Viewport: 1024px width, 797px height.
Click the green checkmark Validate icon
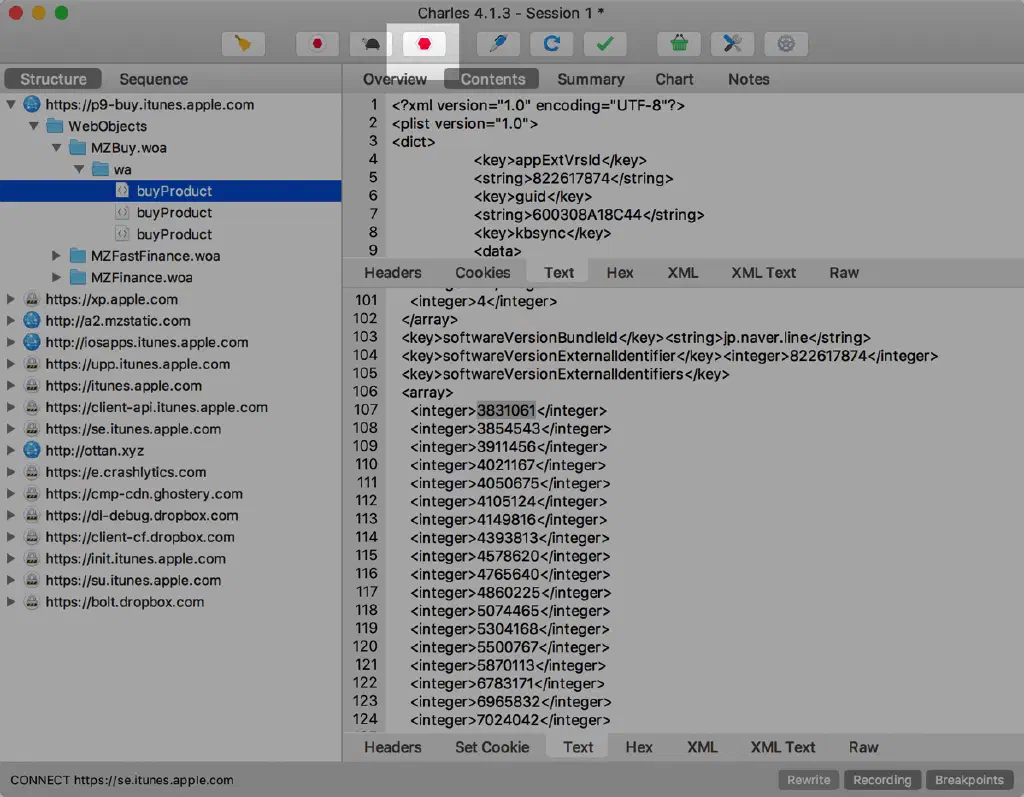(x=605, y=44)
